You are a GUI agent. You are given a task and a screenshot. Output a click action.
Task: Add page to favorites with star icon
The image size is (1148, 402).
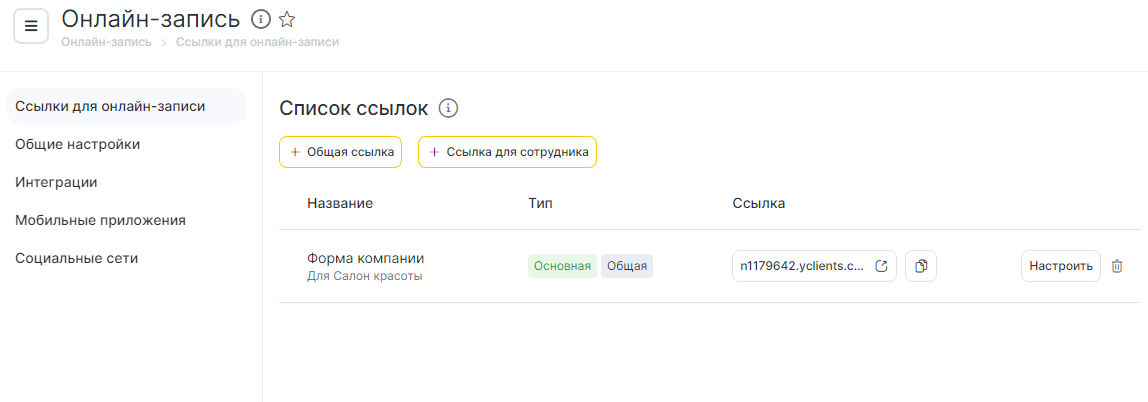coord(287,19)
